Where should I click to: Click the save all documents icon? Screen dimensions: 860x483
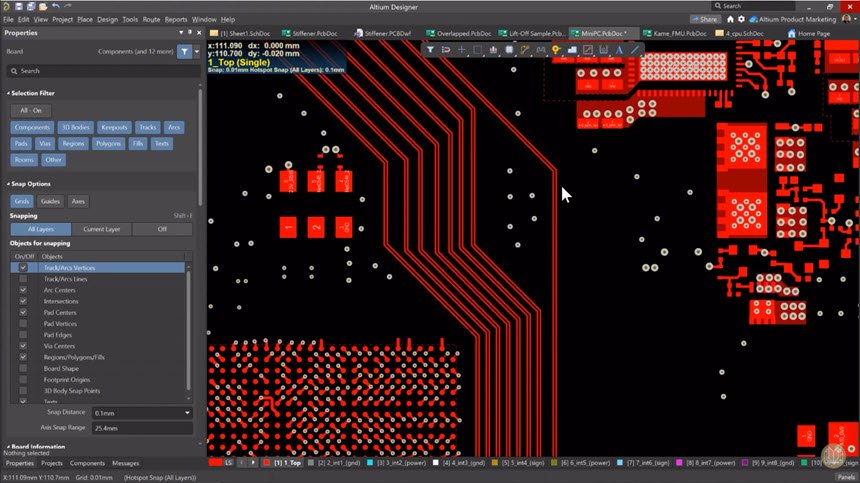[x=31, y=7]
